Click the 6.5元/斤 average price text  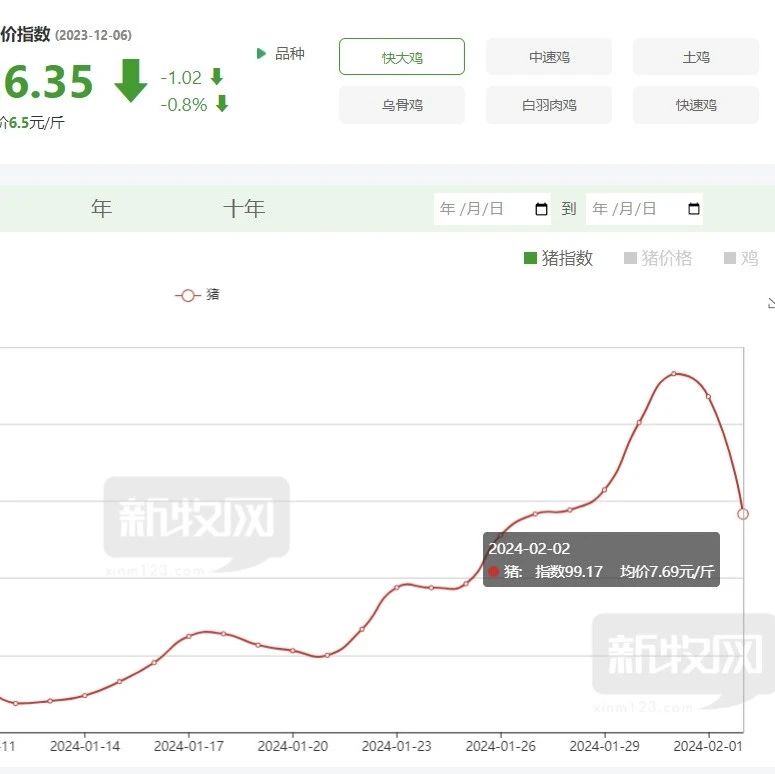(x=37, y=123)
